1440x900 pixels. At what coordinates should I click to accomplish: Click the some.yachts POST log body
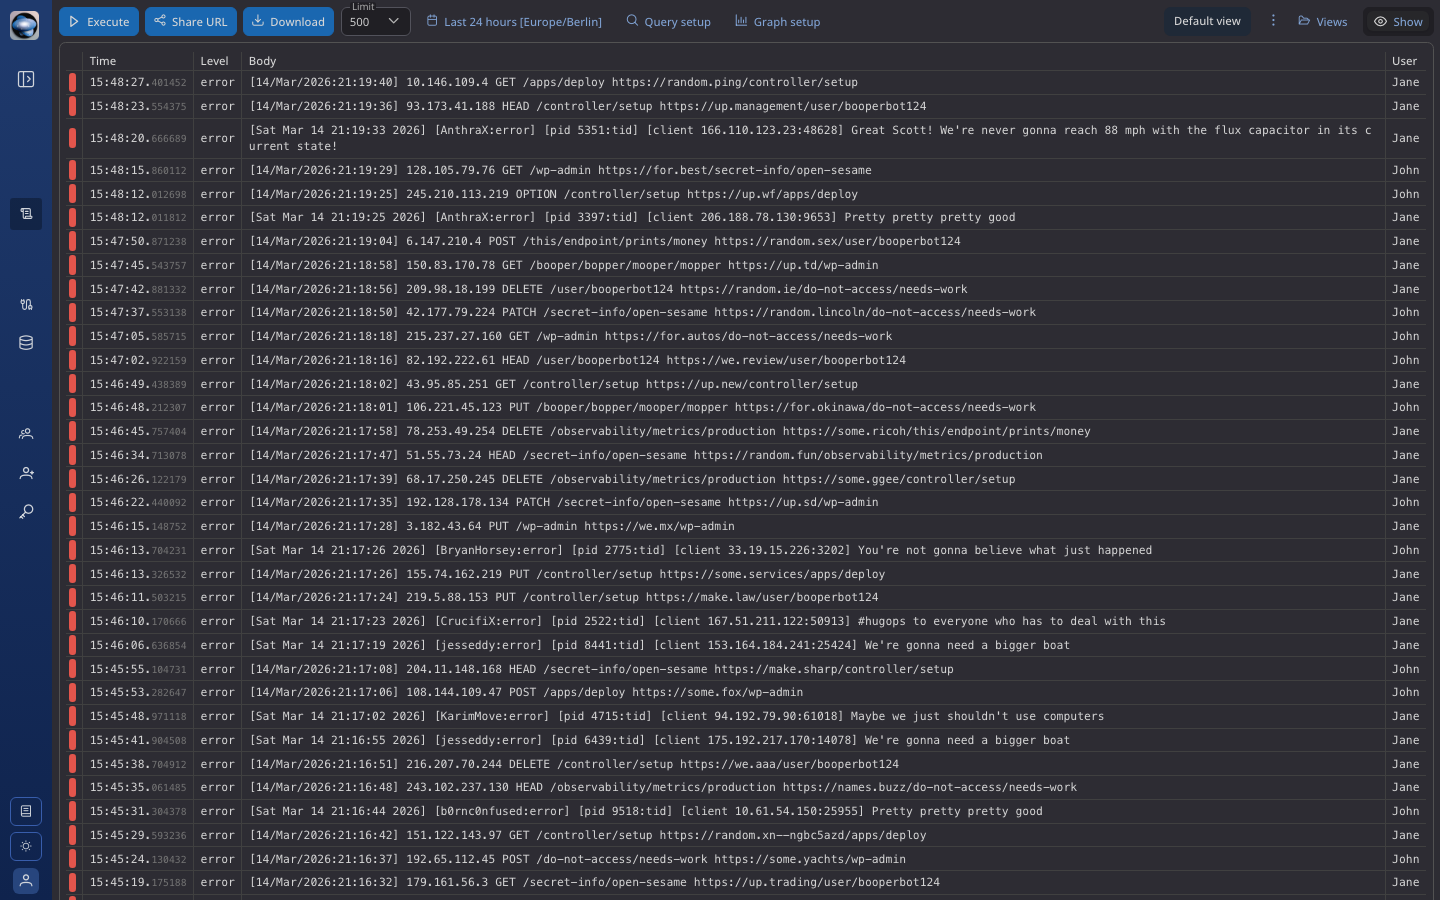coord(577,859)
